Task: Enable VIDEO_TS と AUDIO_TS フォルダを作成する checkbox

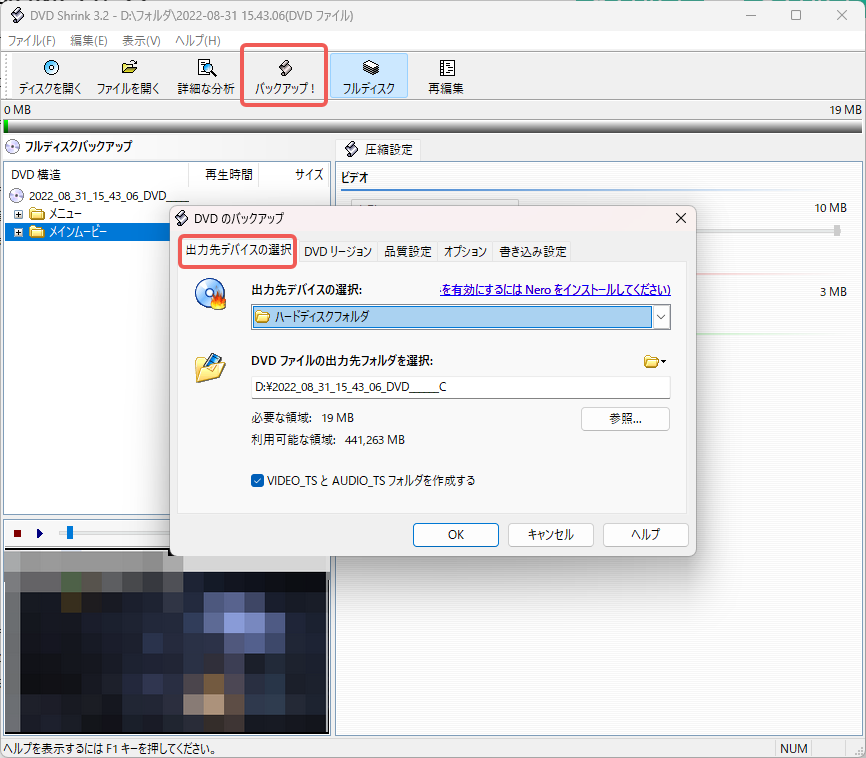Action: 255,480
